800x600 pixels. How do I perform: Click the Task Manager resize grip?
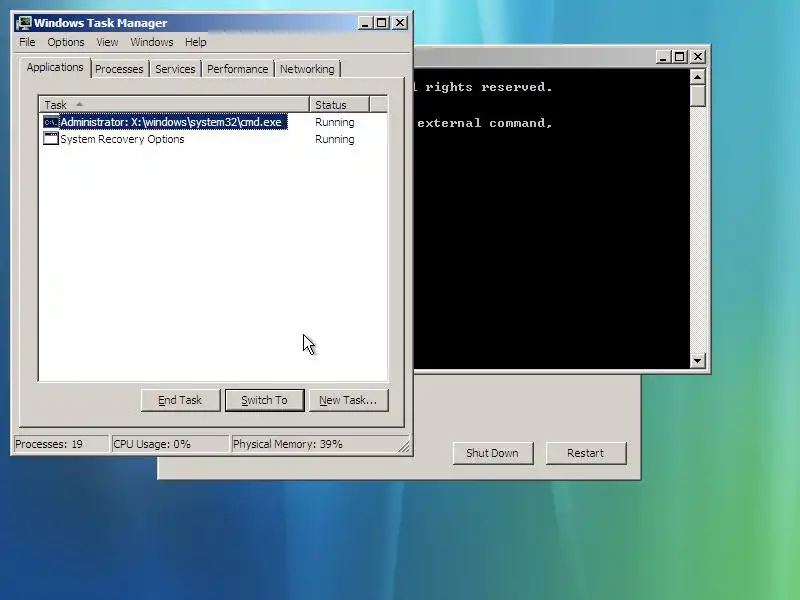pos(404,446)
